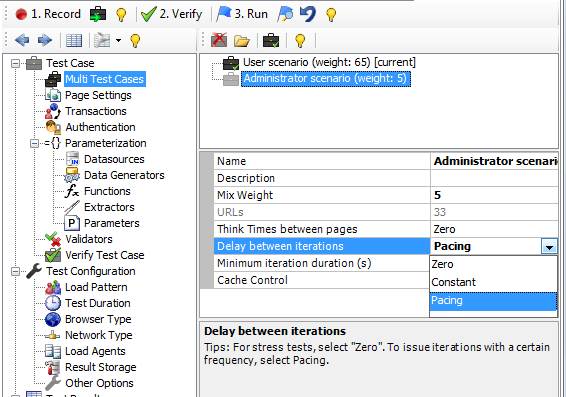Click the grid table view icon
Screen dimensions: 566x397
[x=74, y=40]
